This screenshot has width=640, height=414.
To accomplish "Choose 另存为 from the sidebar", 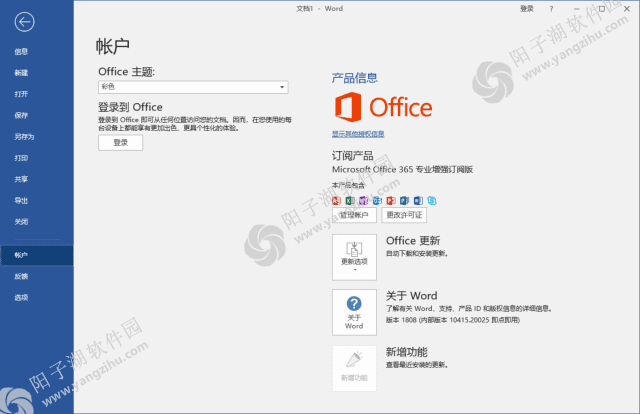I will [24, 136].
